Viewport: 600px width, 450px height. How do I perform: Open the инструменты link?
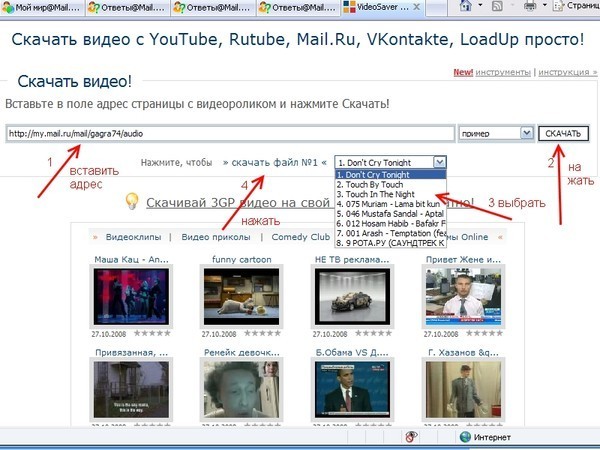pos(503,72)
